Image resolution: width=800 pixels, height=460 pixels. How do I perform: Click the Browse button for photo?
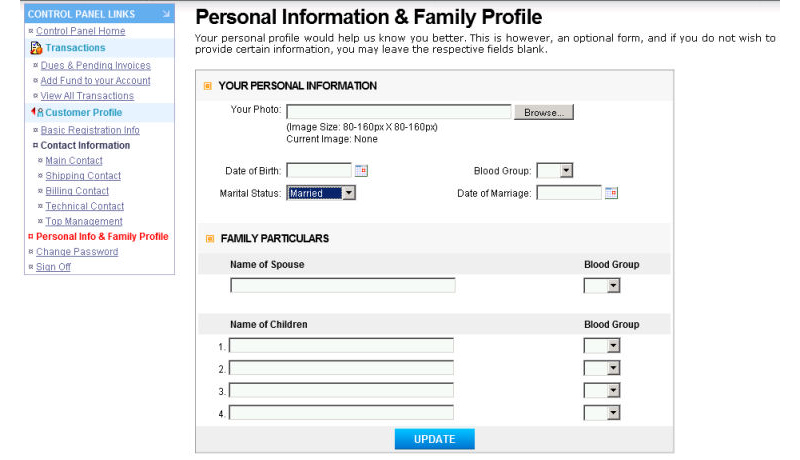(544, 112)
